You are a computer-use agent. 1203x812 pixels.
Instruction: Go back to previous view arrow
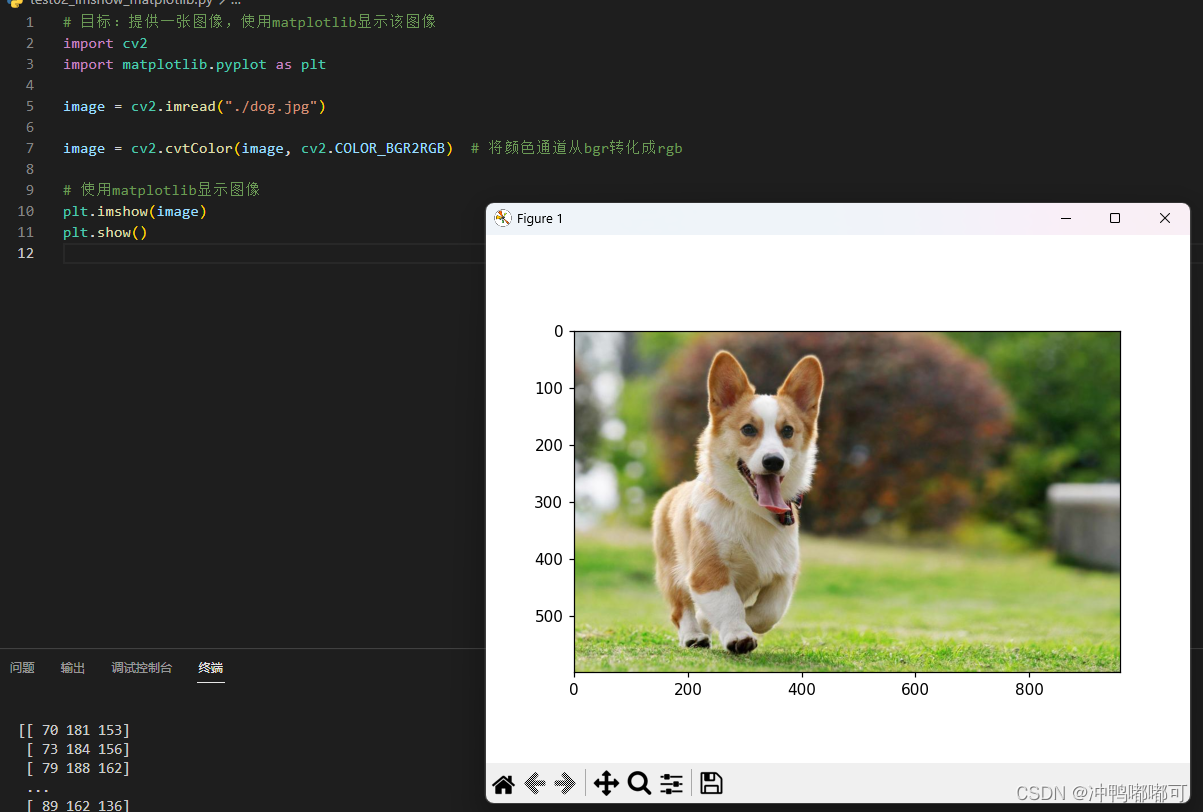point(535,783)
